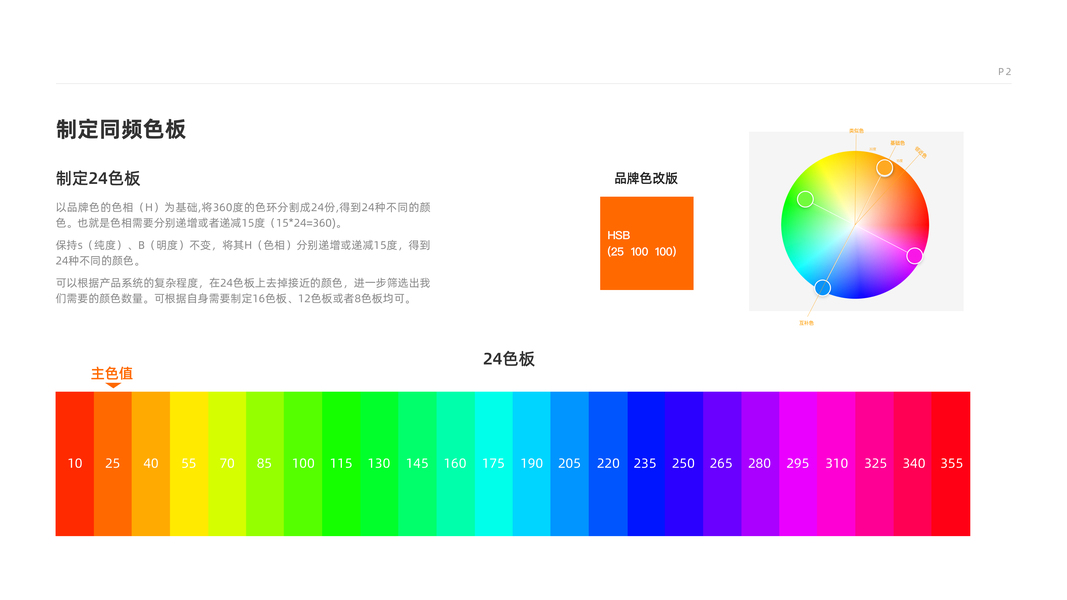Pick the red swatch labeled 355
Screen dimensions: 1067x600
click(x=951, y=463)
